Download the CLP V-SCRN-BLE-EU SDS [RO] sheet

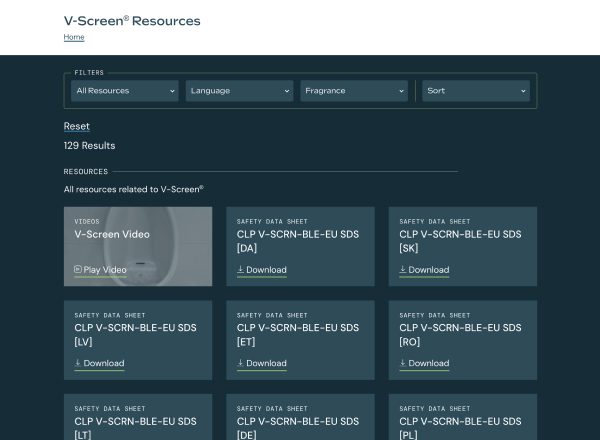click(x=424, y=363)
